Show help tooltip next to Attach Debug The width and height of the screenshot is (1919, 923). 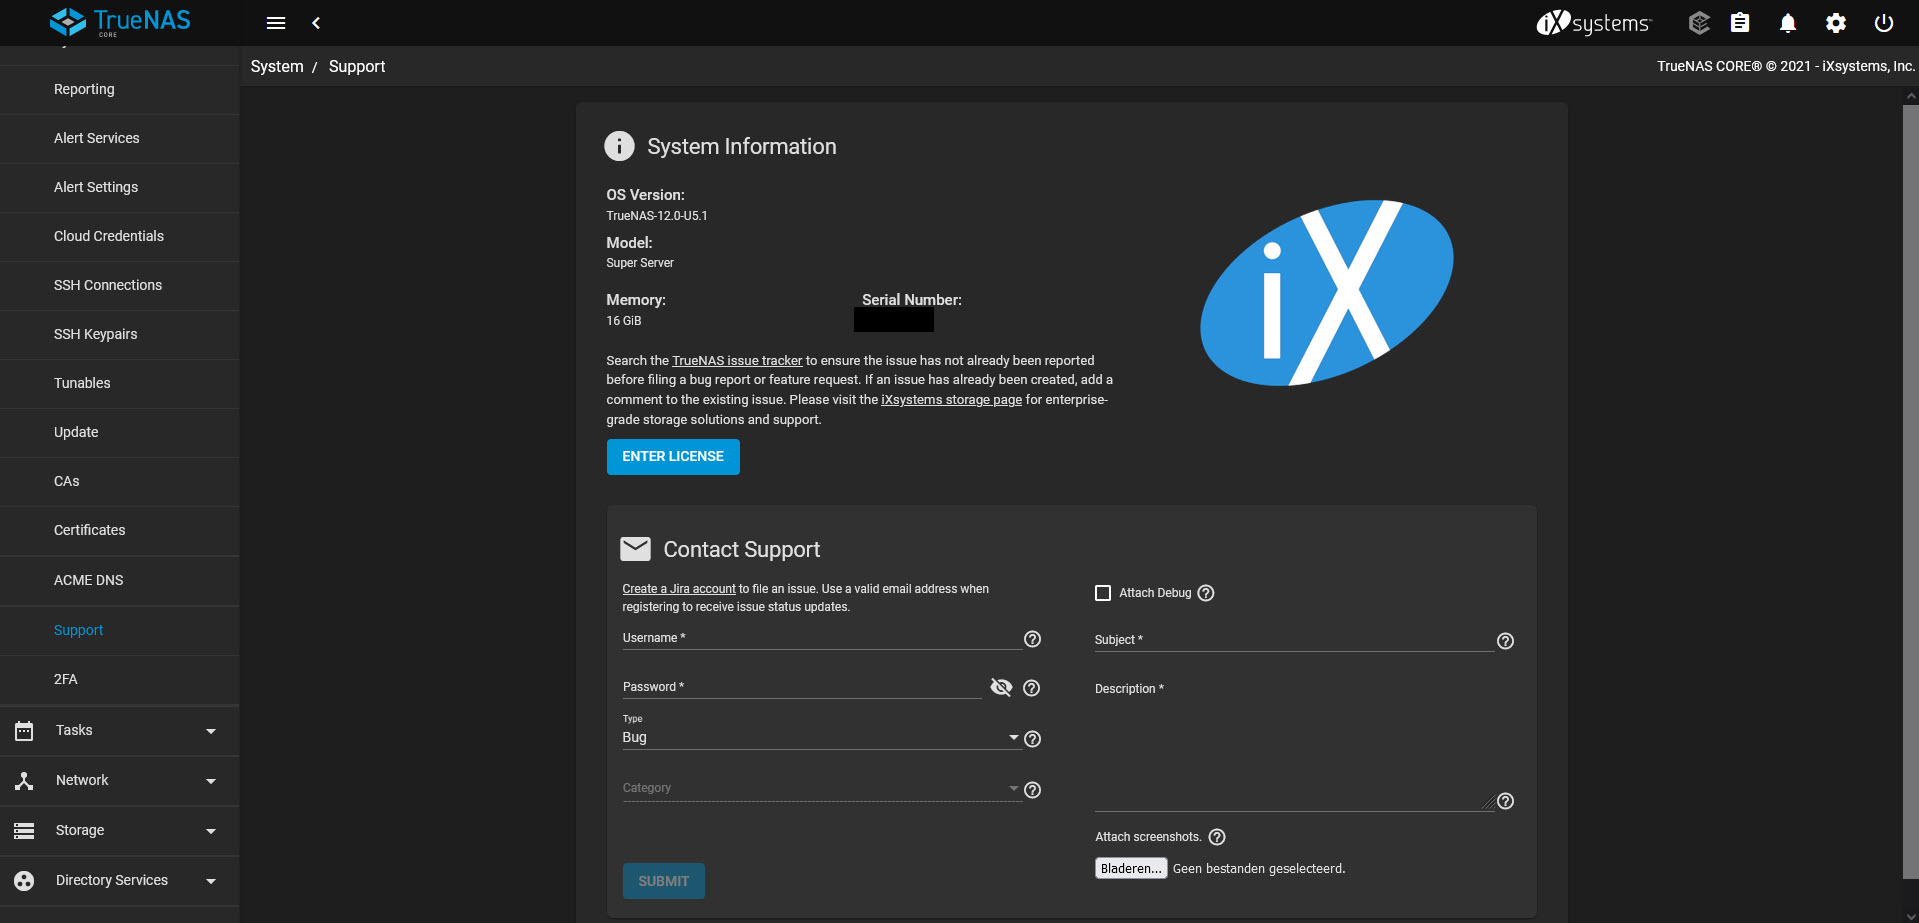(x=1206, y=593)
